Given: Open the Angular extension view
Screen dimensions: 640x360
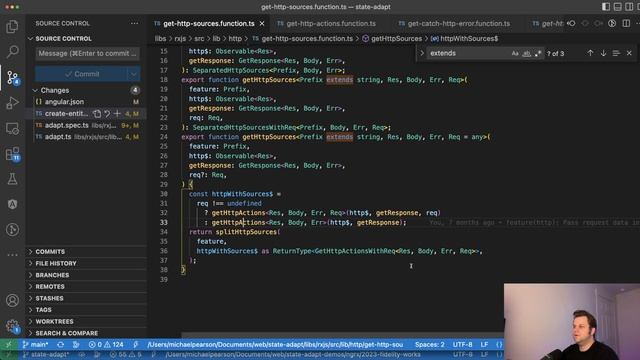Looking at the screenshot, I should [x=12, y=204].
